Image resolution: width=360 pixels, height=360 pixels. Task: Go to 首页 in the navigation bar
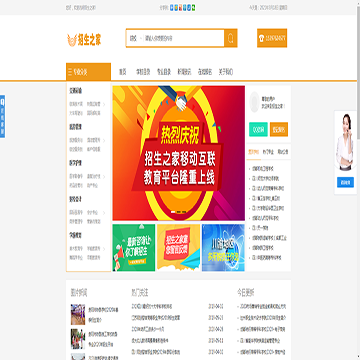coord(123,72)
